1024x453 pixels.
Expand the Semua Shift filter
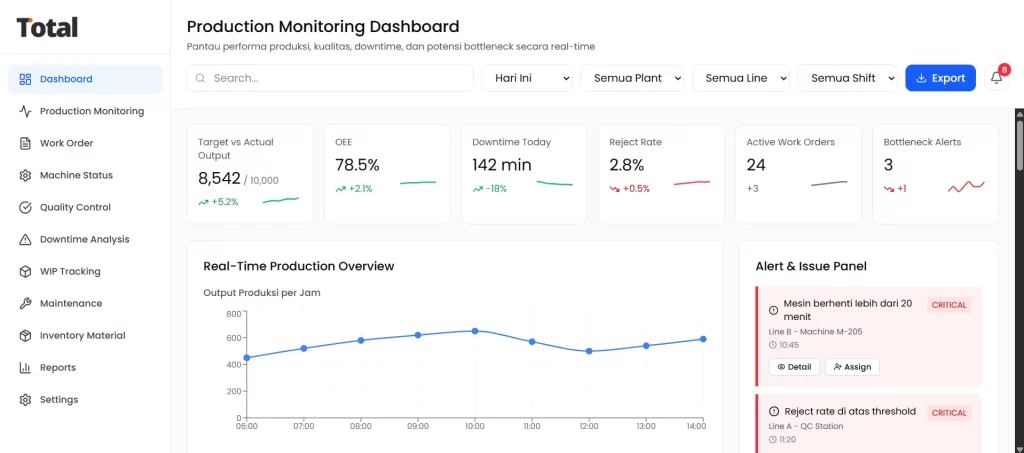point(848,78)
